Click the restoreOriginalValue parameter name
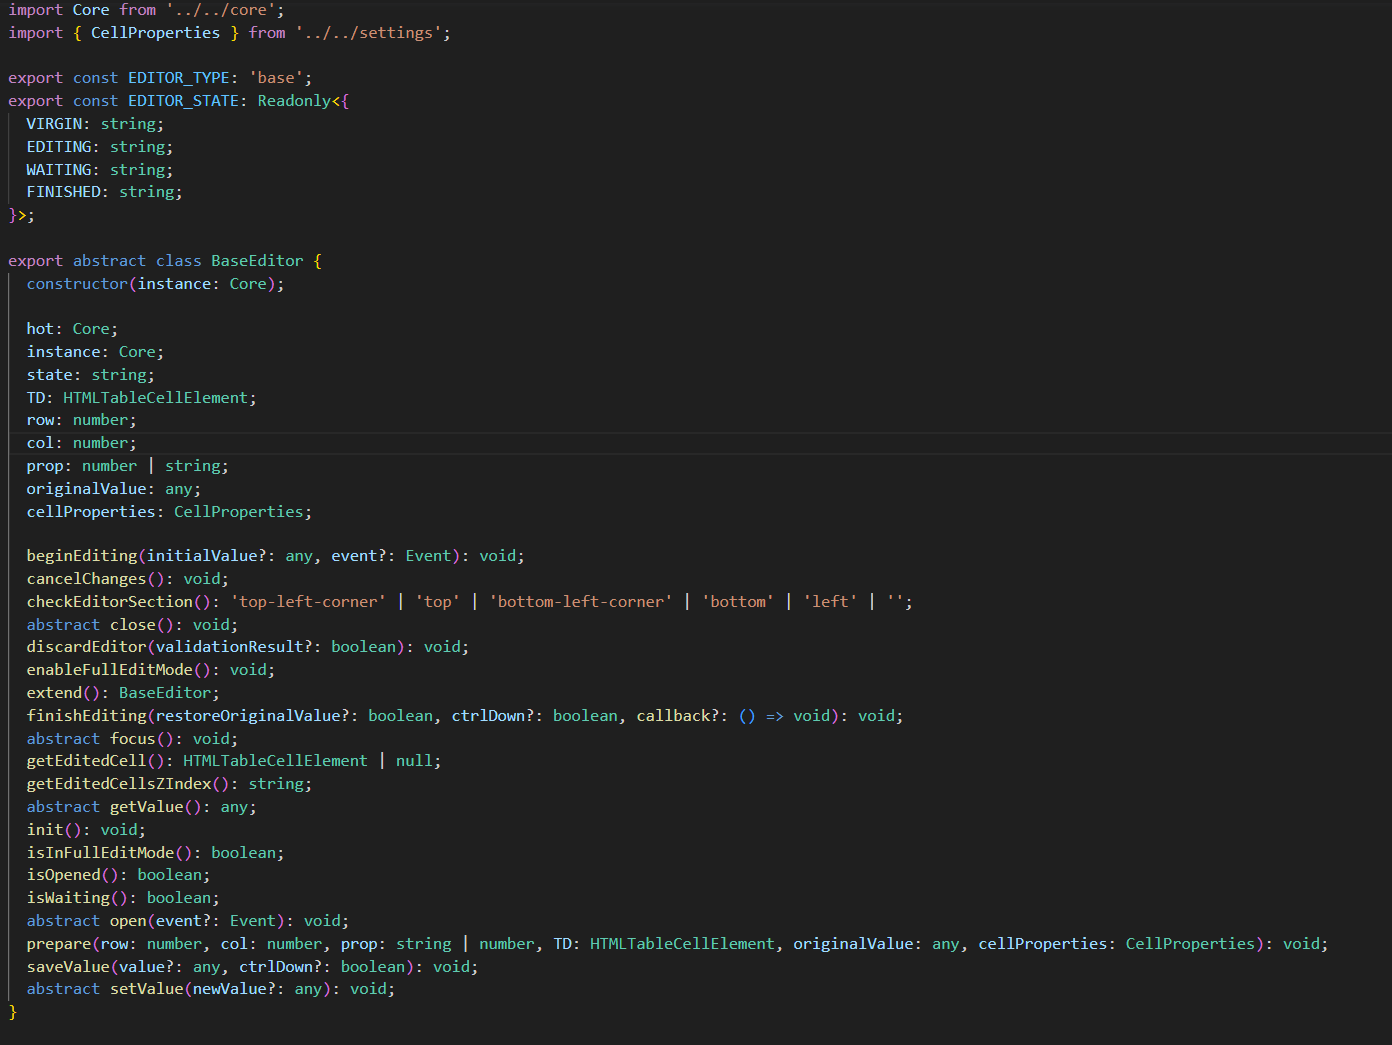Screen dimensions: 1392x1045 click(248, 716)
